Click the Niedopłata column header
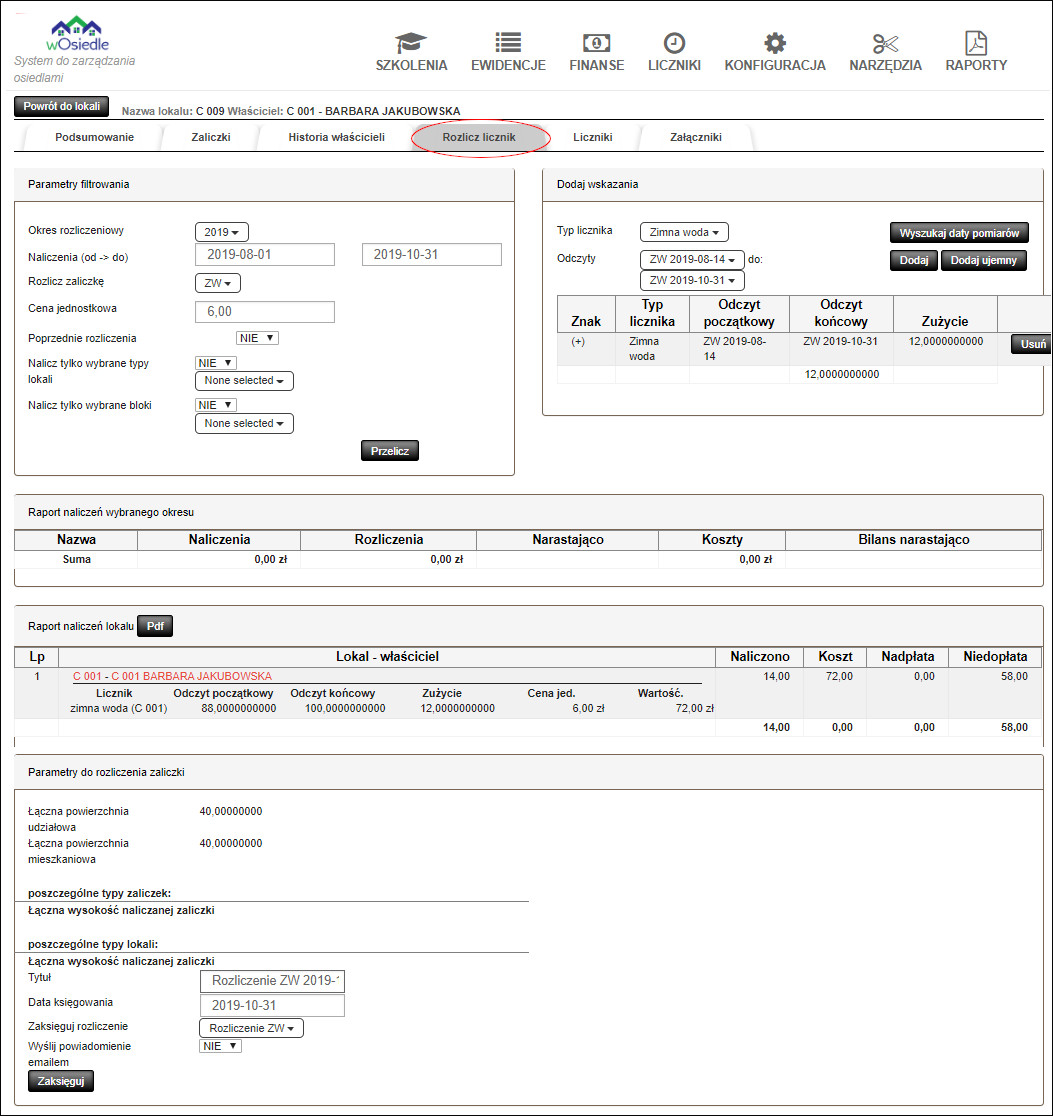 point(995,657)
